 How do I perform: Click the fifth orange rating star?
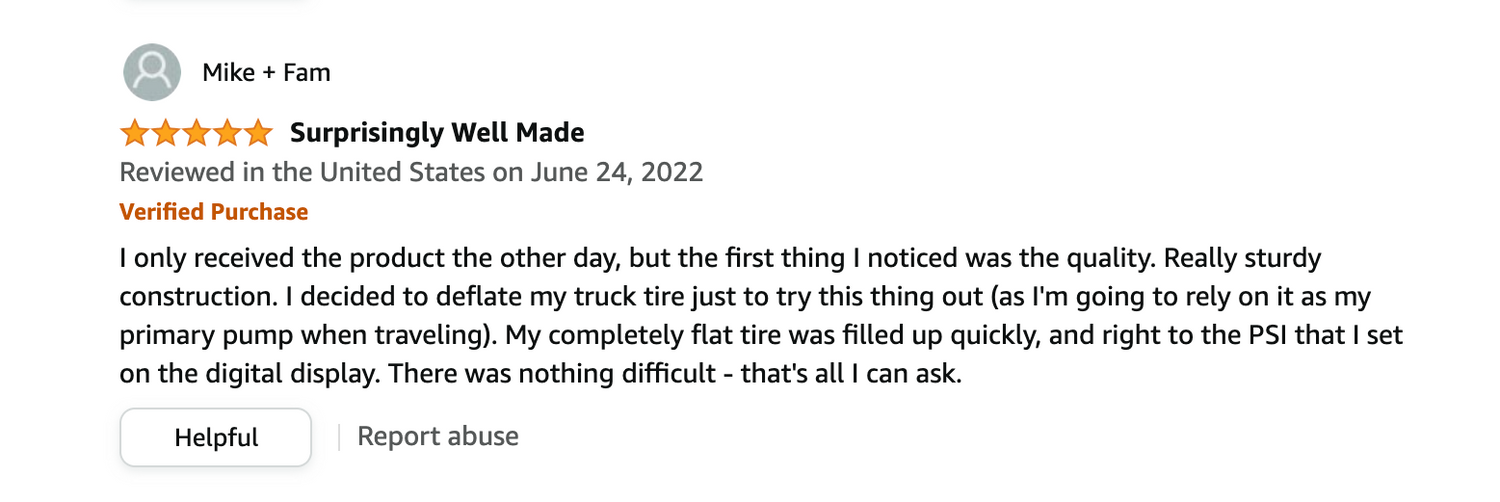(257, 132)
